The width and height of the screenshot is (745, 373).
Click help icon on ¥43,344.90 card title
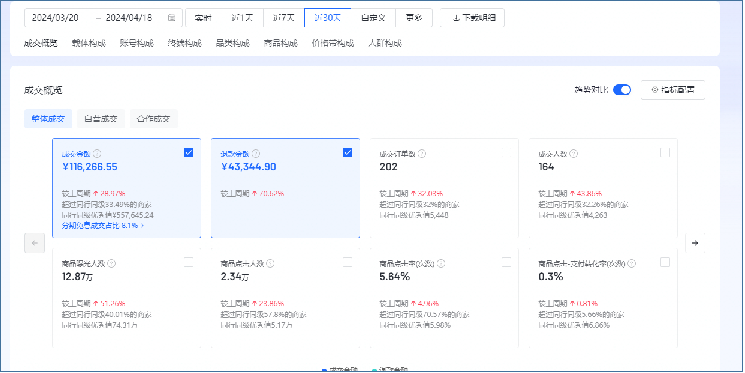(256, 153)
